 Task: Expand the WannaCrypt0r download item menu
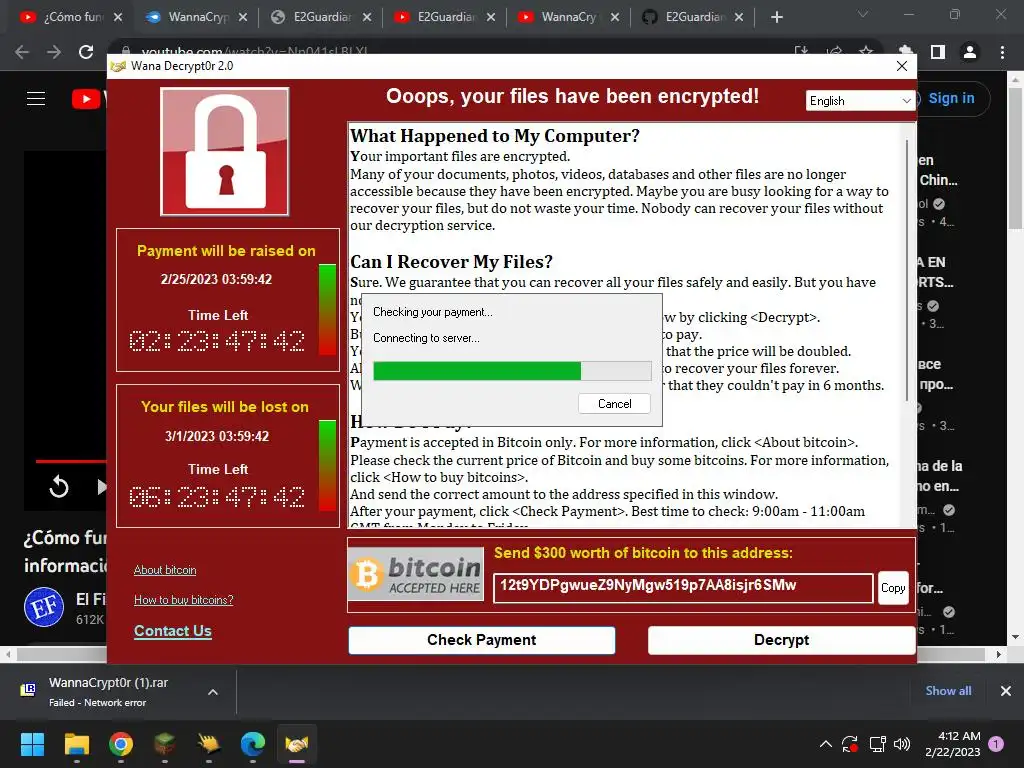coord(213,692)
